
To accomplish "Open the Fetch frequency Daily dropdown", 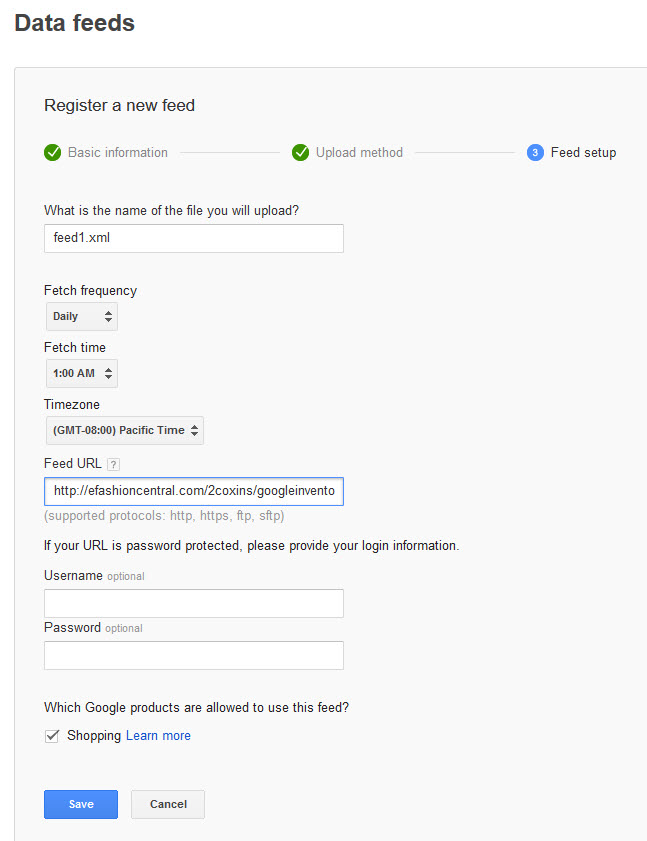I will 82,316.
